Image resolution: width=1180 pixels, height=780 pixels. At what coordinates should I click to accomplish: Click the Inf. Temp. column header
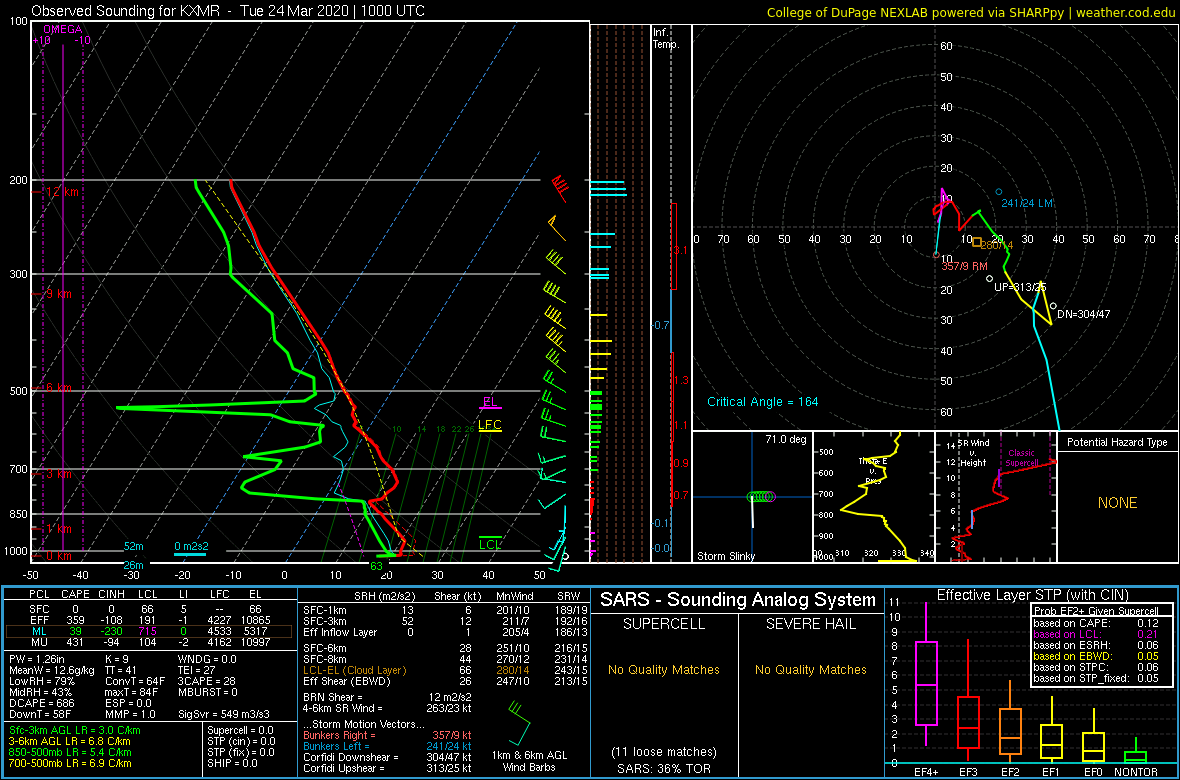[x=667, y=38]
